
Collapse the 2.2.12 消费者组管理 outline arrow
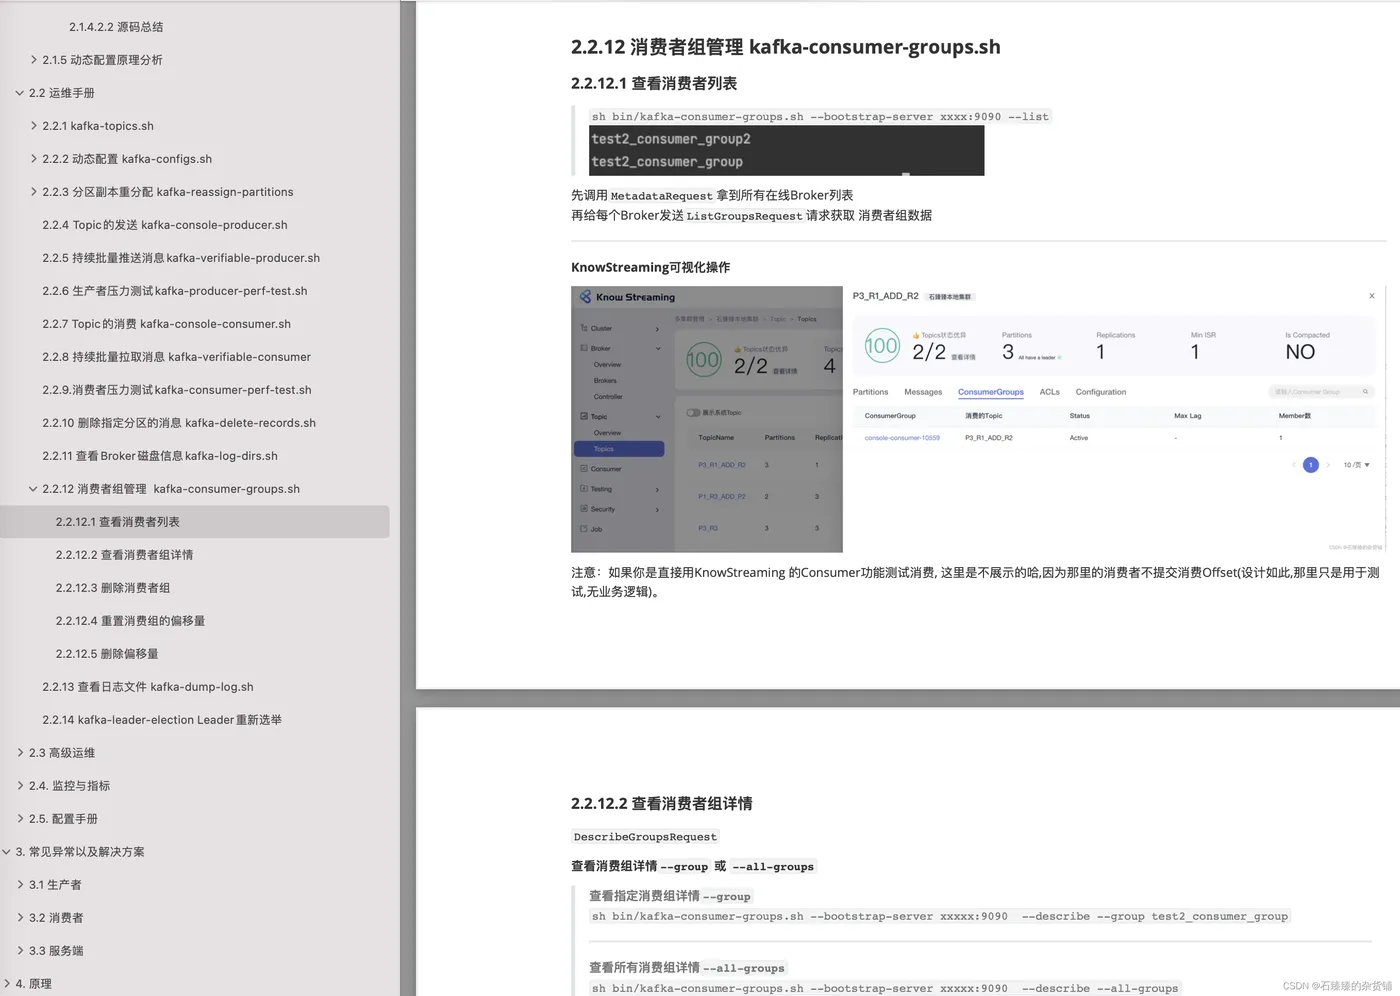[33, 489]
